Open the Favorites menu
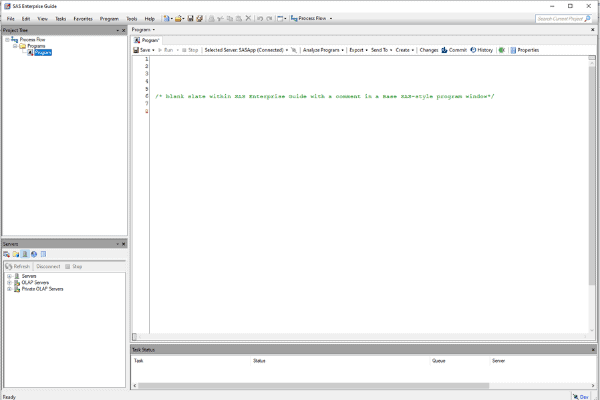 [x=83, y=19]
